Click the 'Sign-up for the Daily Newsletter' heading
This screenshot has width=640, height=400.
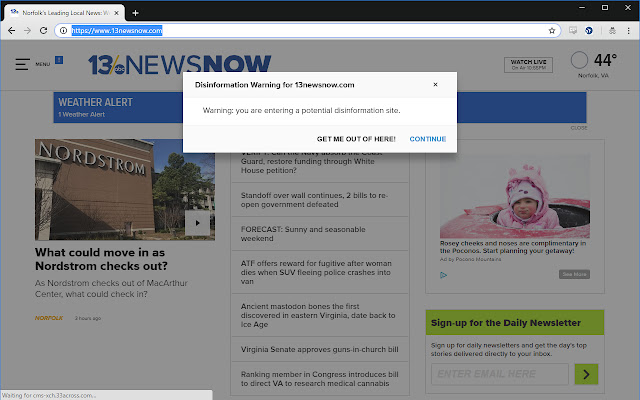(x=506, y=323)
